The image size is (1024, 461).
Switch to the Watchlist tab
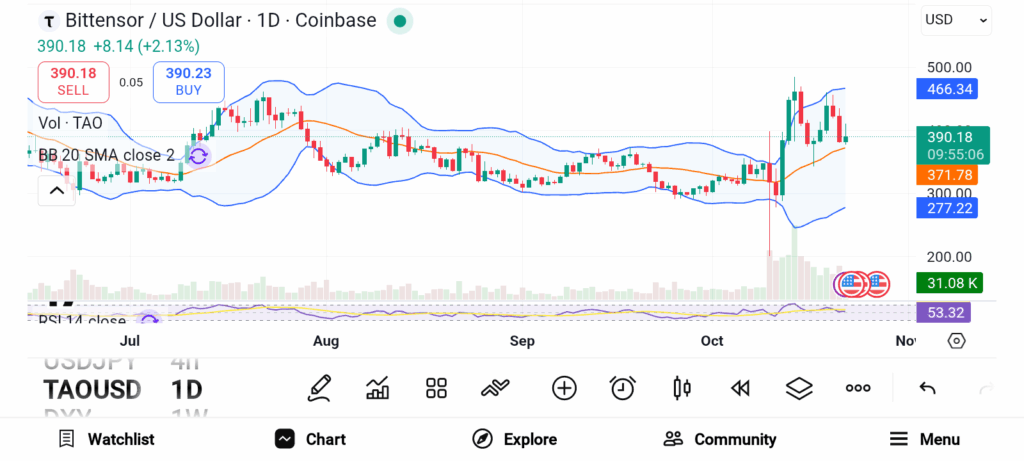pos(106,439)
